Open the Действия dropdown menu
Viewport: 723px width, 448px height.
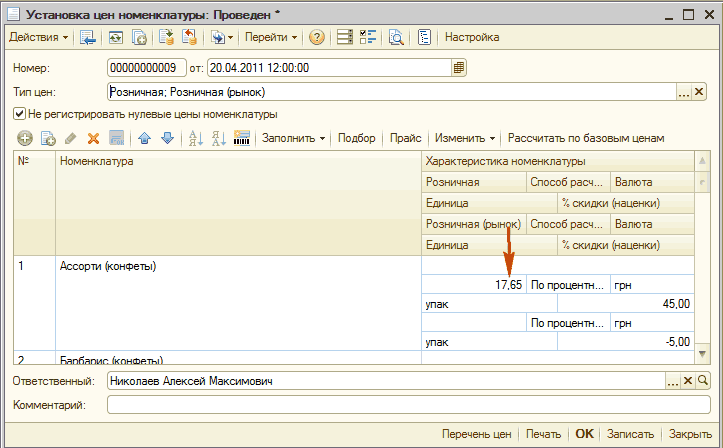point(39,37)
